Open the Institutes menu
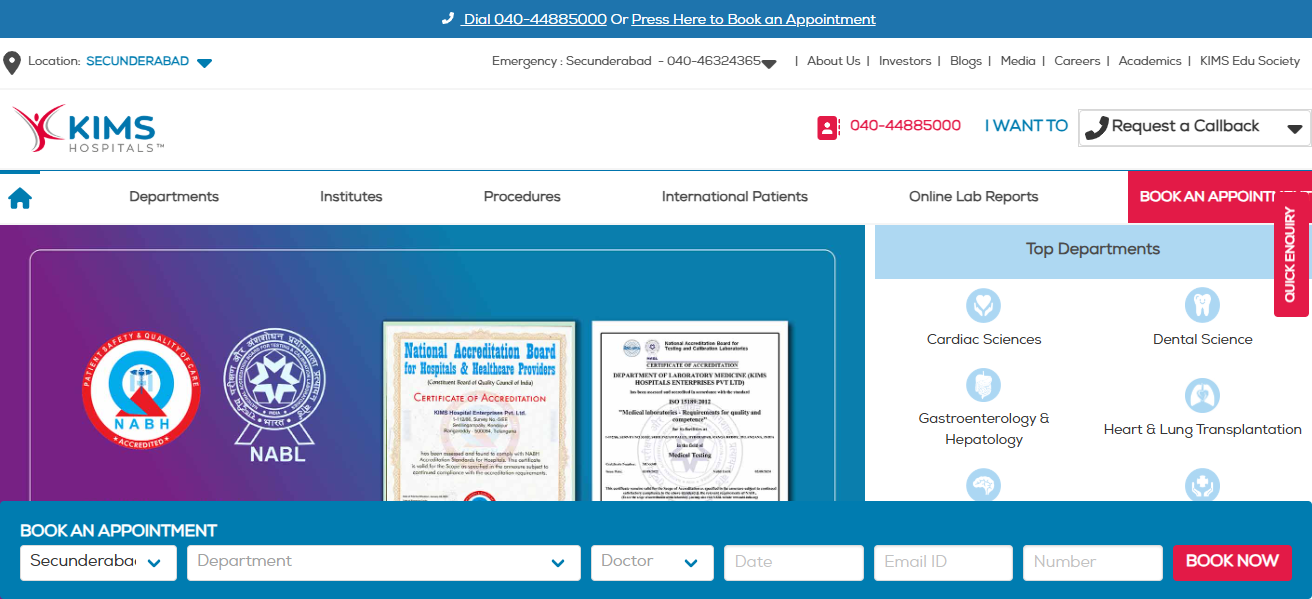This screenshot has height=599, width=1312. [351, 197]
